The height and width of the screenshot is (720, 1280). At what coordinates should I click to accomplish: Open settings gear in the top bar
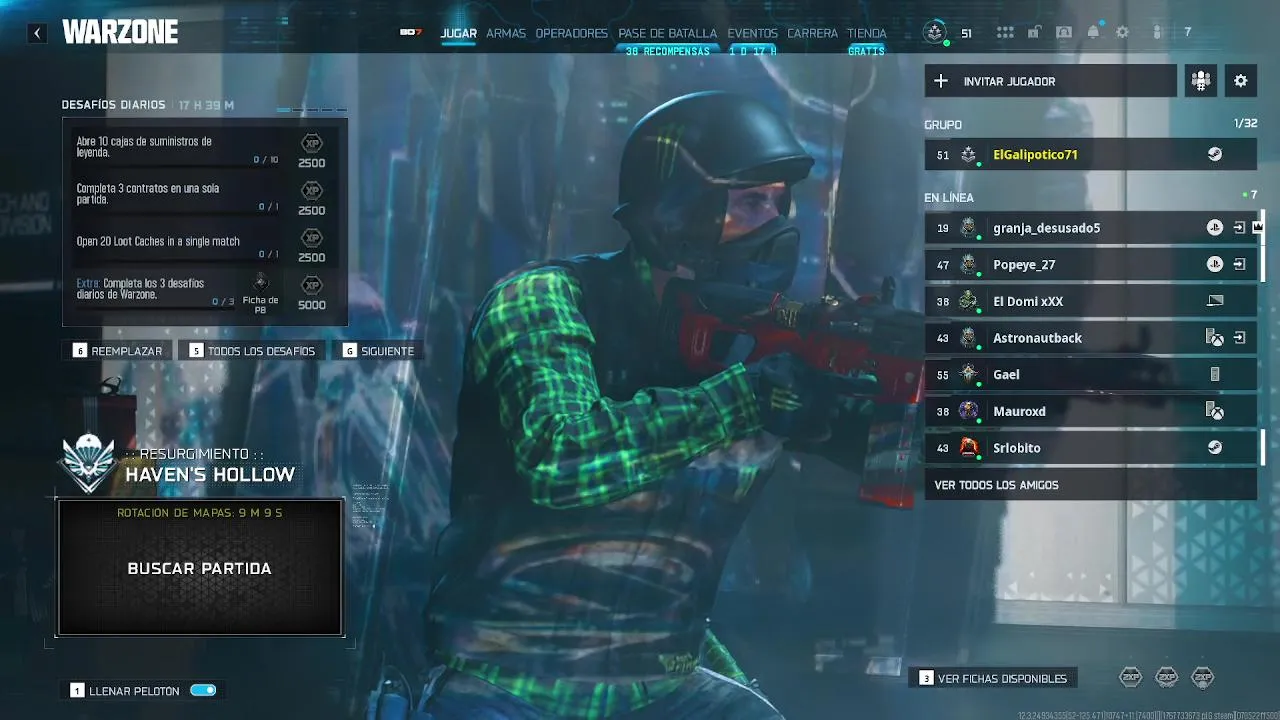tap(1122, 33)
